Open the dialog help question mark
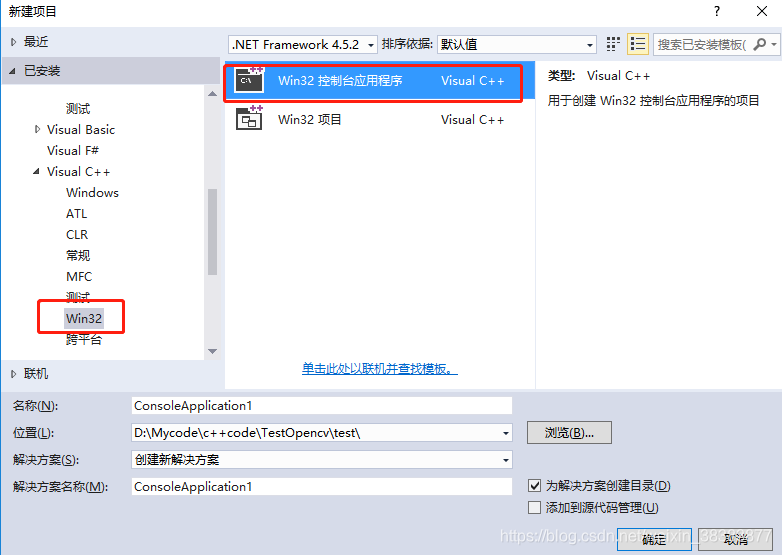The image size is (782, 555). pyautogui.click(x=717, y=11)
